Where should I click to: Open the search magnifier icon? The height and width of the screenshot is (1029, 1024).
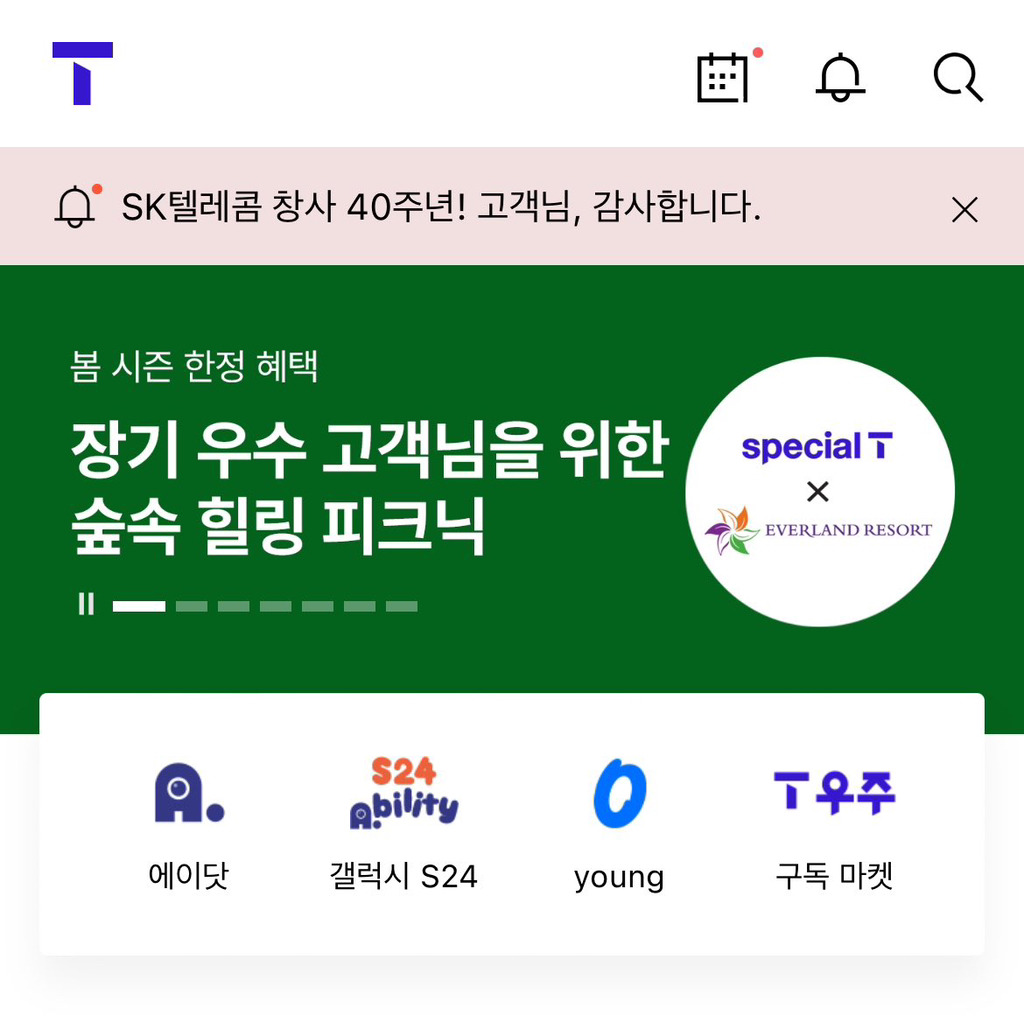click(x=958, y=77)
